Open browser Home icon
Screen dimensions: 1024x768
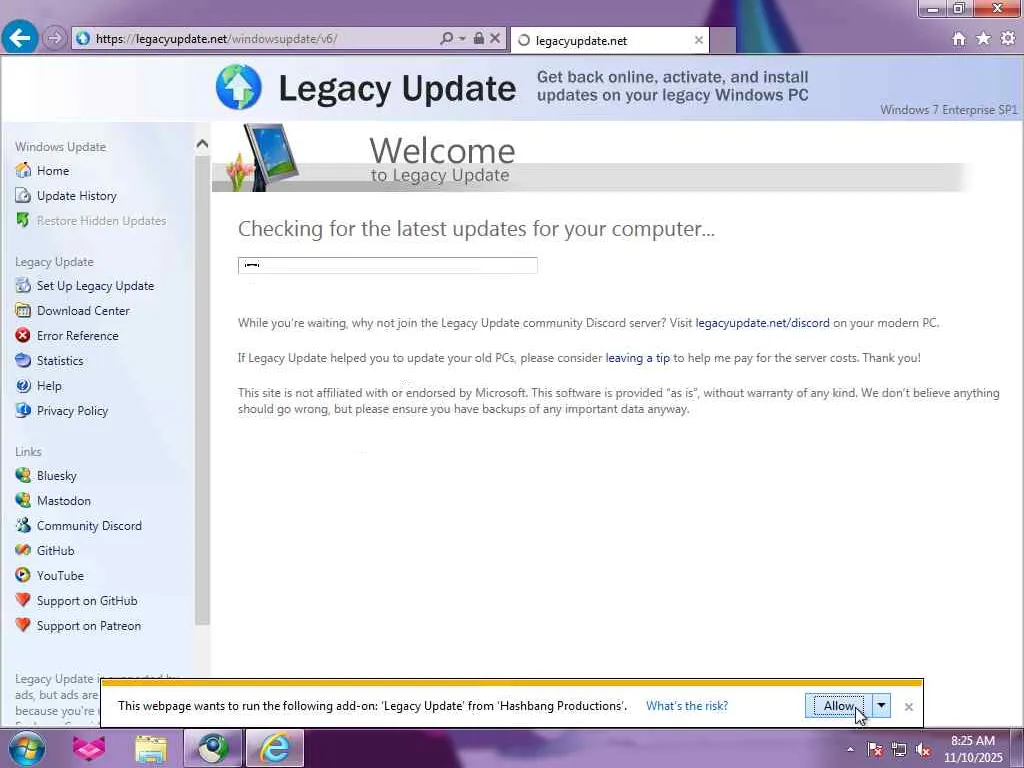coord(959,39)
